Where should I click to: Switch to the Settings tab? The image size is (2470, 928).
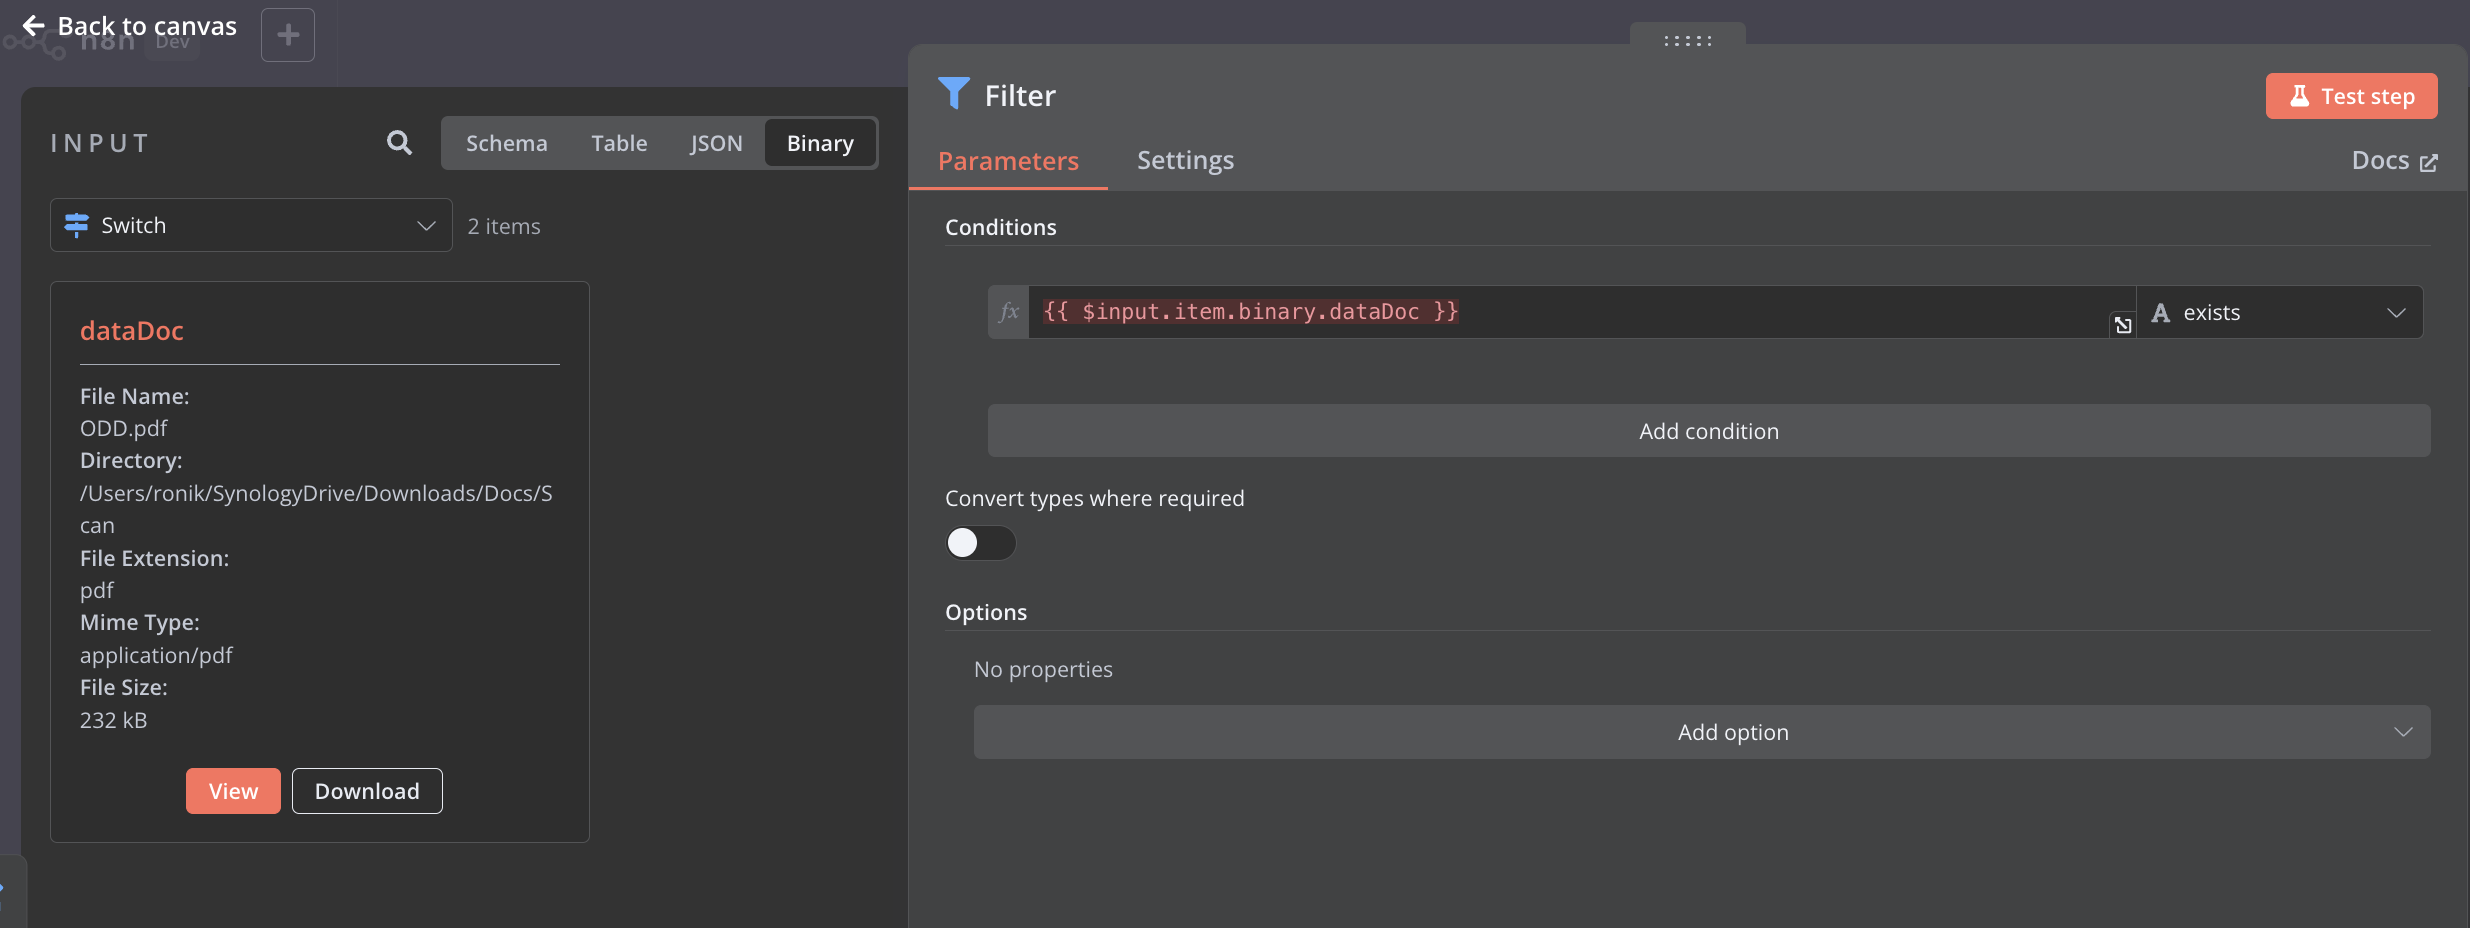(1185, 160)
